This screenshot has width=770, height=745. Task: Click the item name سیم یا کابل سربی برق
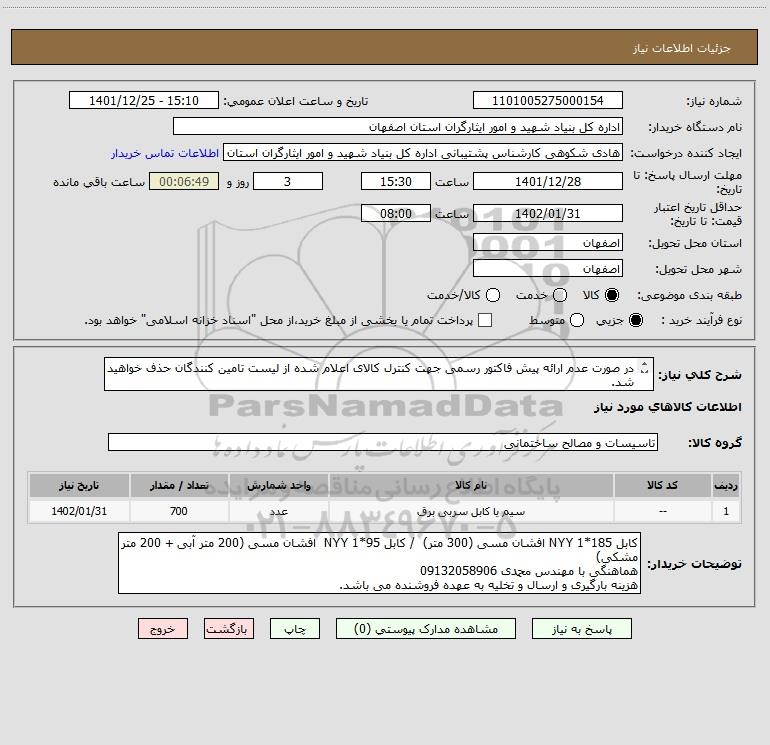tap(471, 512)
